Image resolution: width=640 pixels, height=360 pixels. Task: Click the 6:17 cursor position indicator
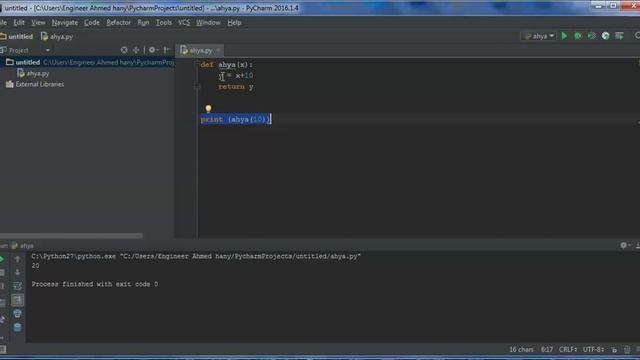click(x=547, y=349)
